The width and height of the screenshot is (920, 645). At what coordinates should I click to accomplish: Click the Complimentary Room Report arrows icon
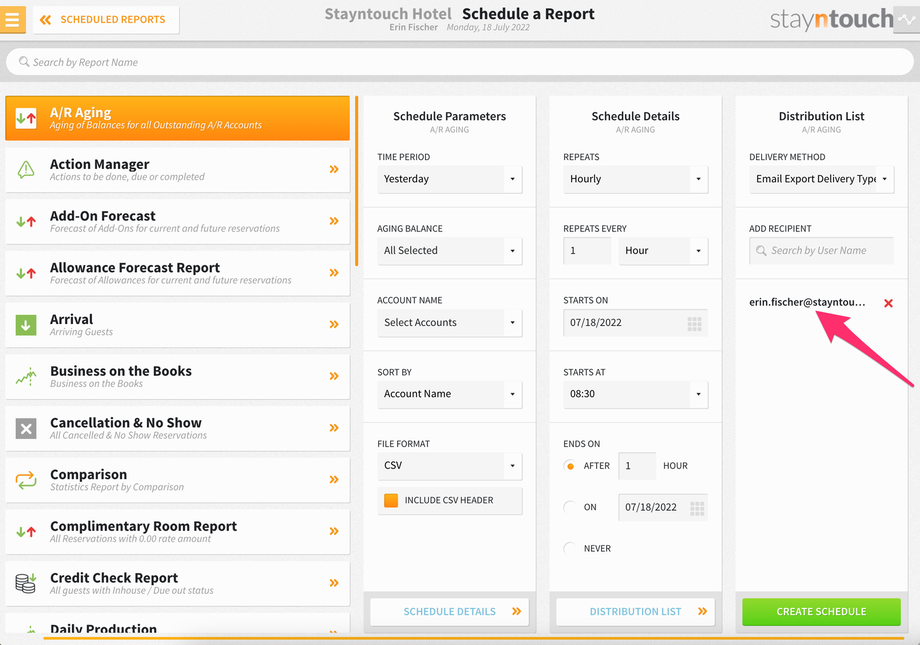[26, 532]
